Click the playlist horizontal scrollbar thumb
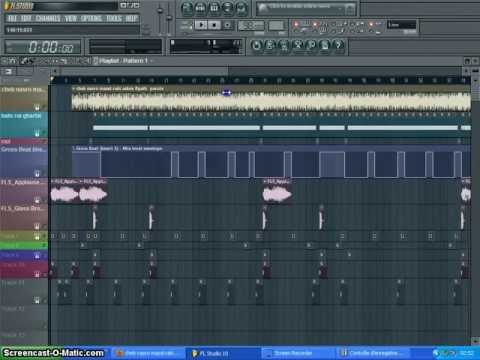The height and width of the screenshot is (360, 480). (144, 71)
